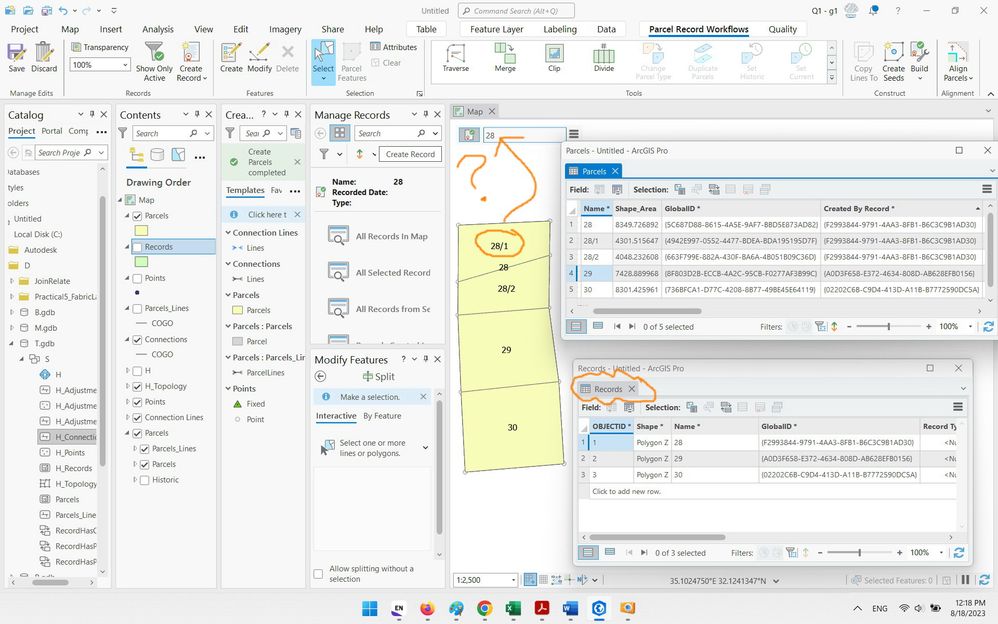The width and height of the screenshot is (998, 624).
Task: Click Show Only Active records icon
Action: point(154,53)
